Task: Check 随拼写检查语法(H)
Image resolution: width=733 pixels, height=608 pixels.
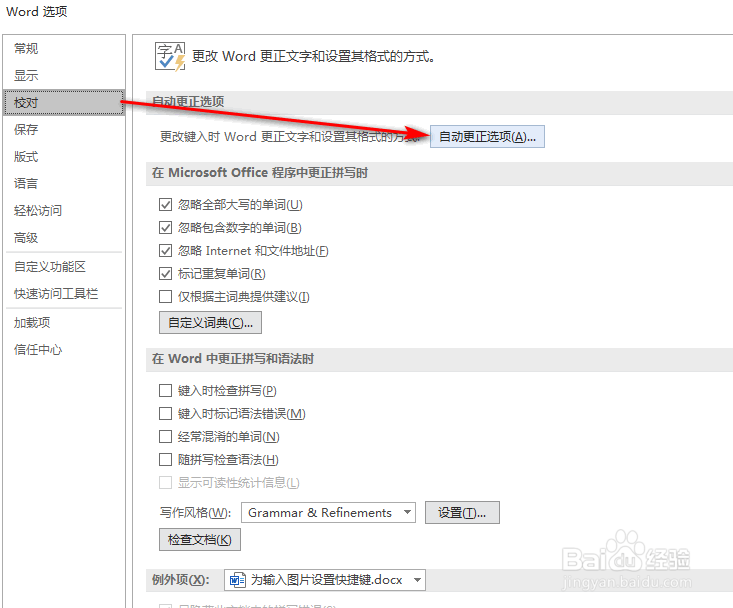Action: click(165, 460)
